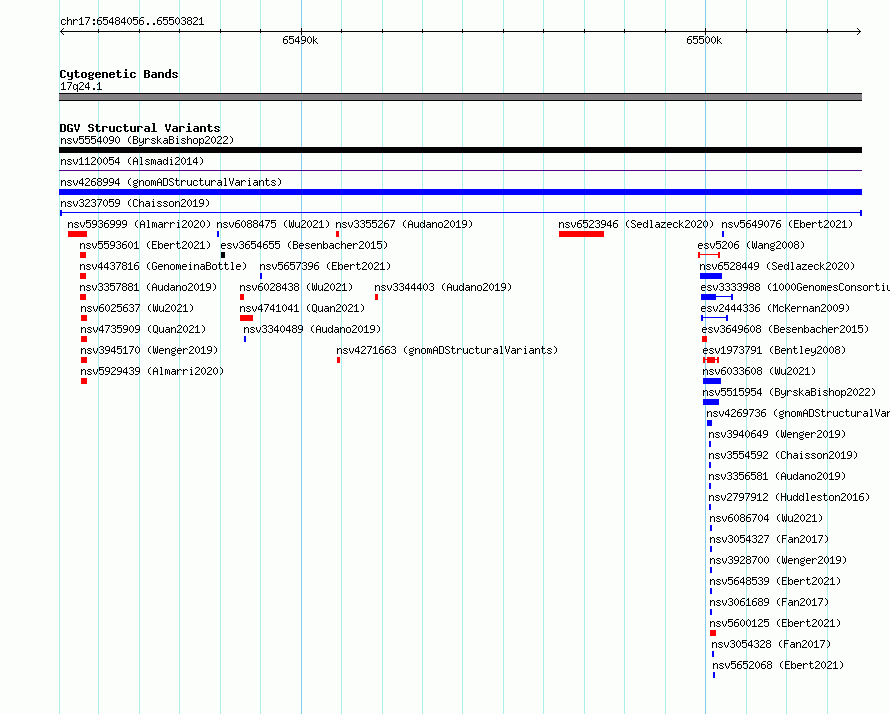890x714 pixels.
Task: Open nsv5600125 (Ebert2021) variant
Action: click(x=775, y=623)
